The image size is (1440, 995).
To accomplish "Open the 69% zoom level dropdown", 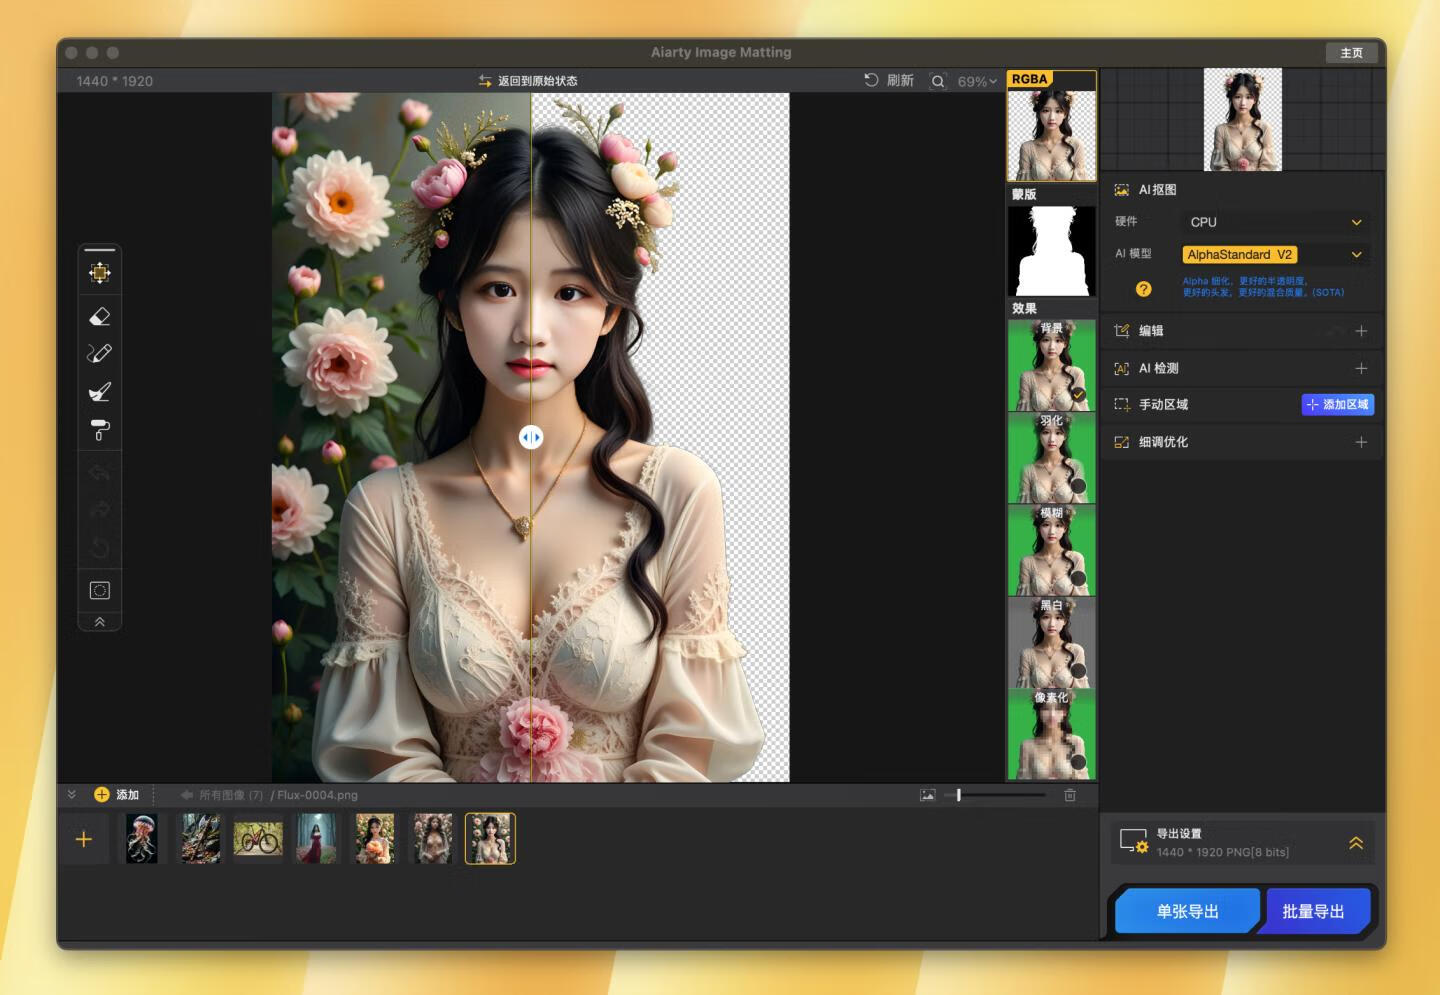I will pyautogui.click(x=977, y=81).
